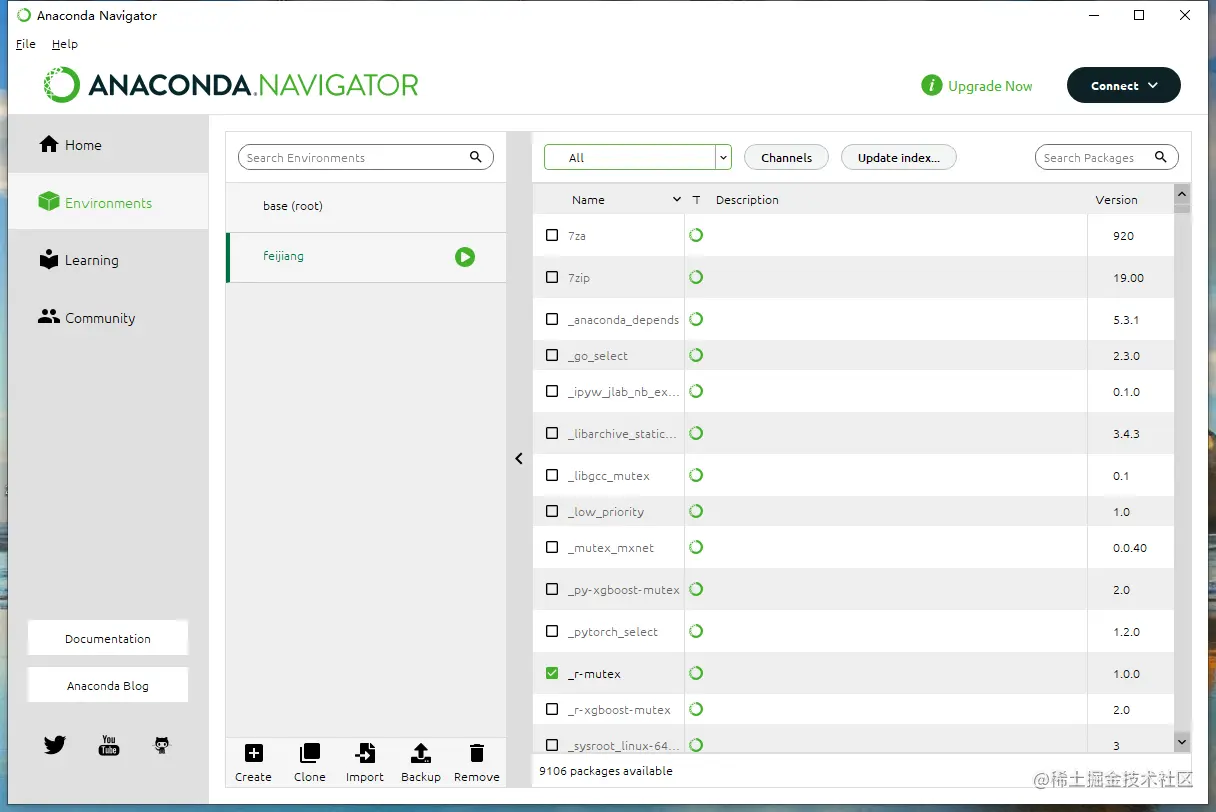1216x812 pixels.
Task: Click the Version column header
Action: (x=1116, y=200)
